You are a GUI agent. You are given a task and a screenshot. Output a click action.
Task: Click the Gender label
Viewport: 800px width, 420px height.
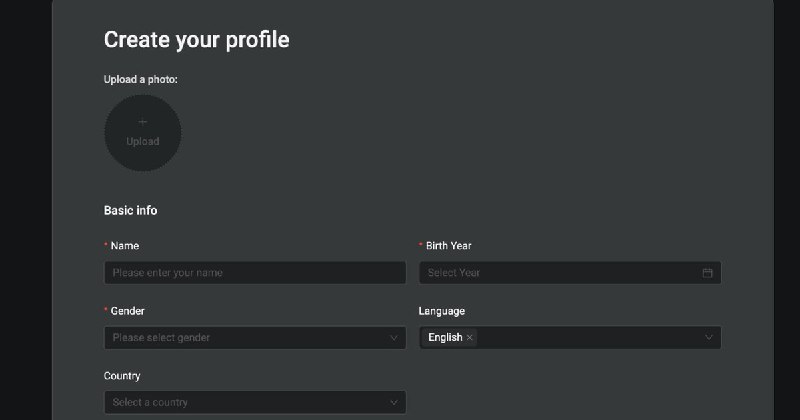point(128,311)
